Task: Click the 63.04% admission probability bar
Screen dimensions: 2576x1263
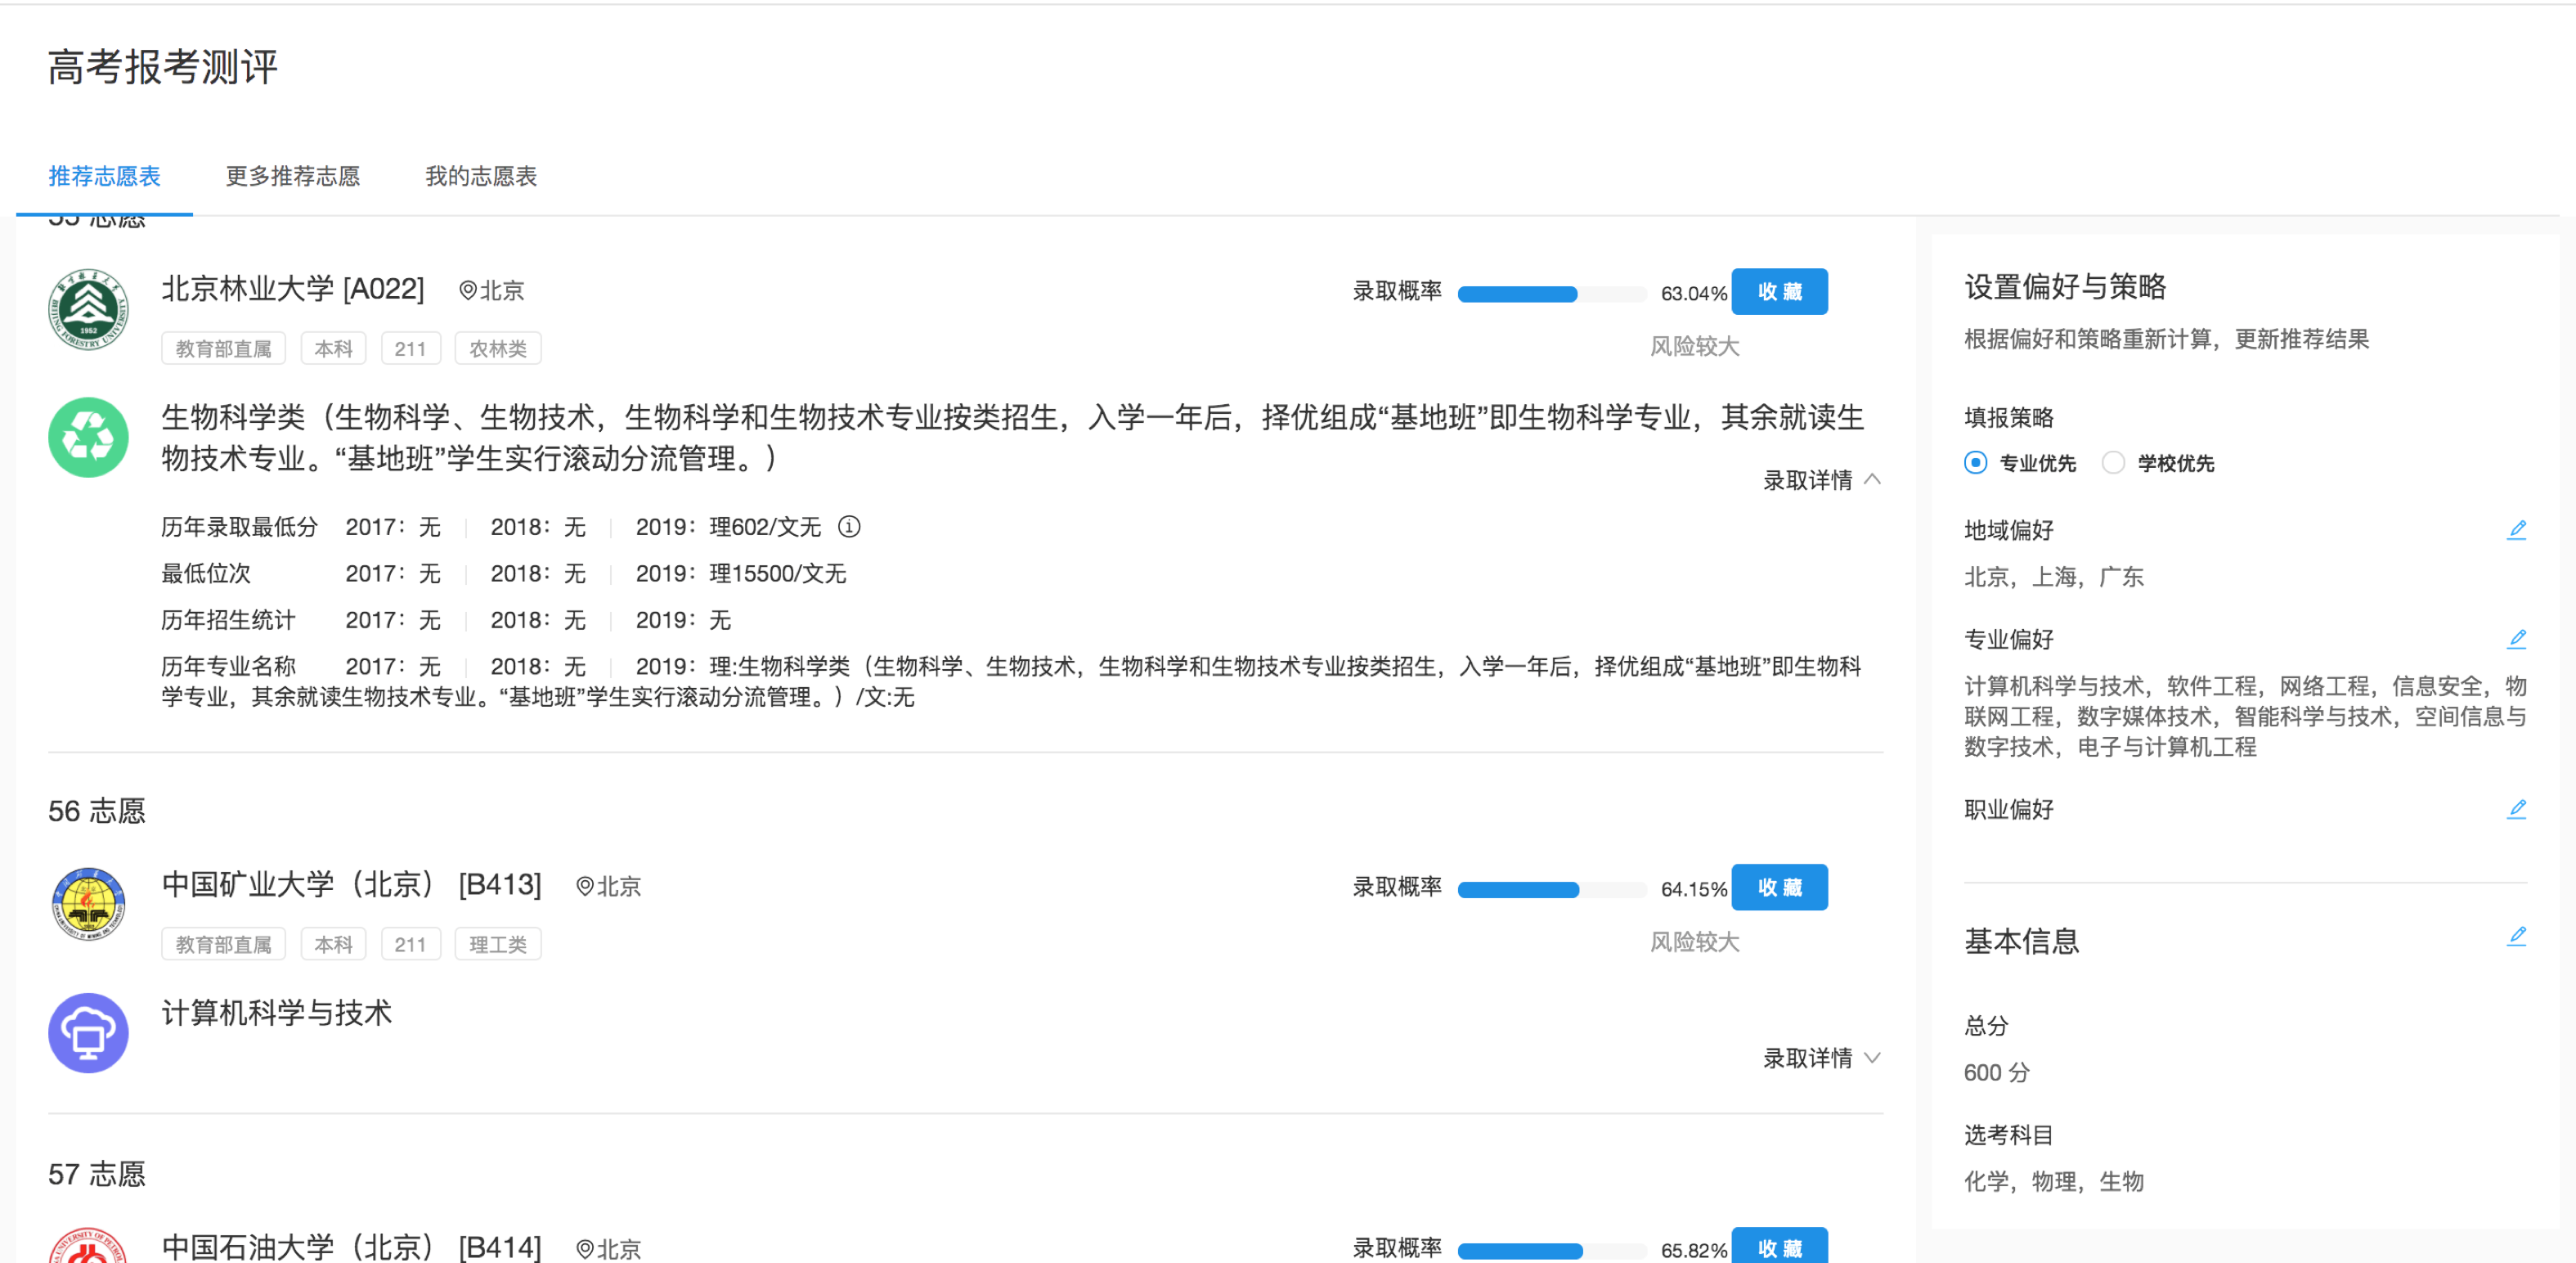Action: point(1551,294)
